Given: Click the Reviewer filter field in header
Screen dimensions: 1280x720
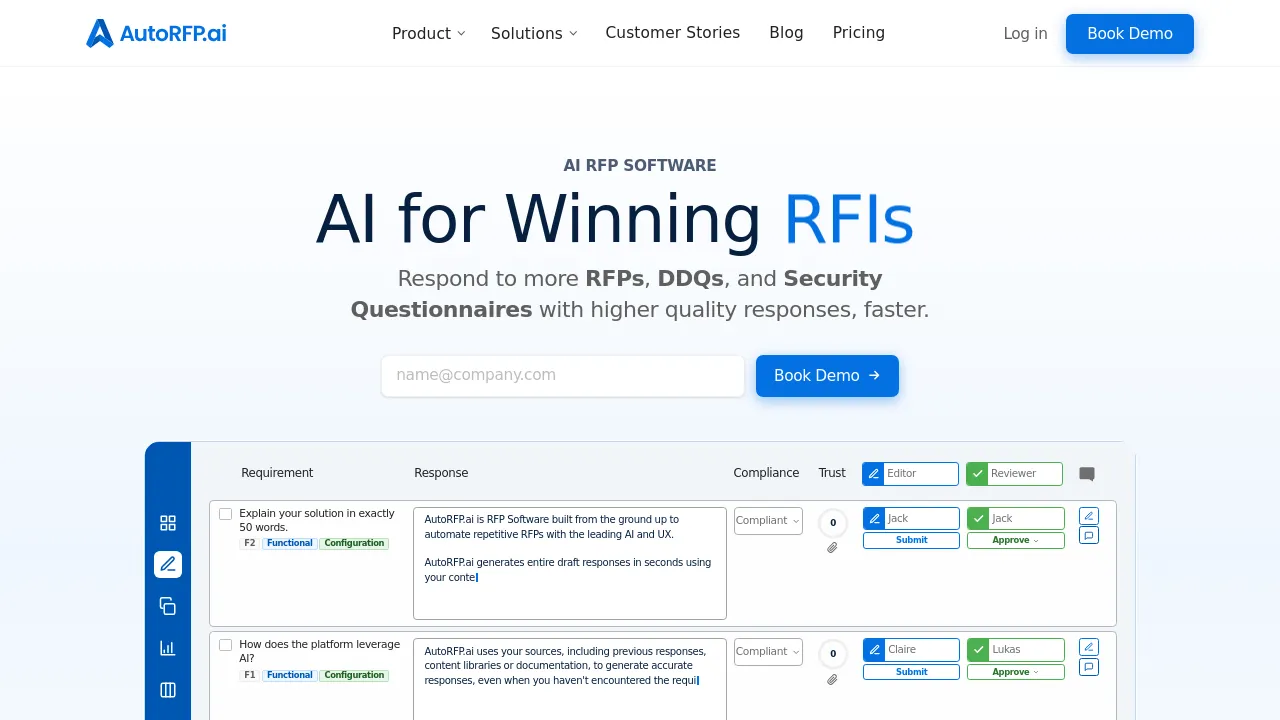Looking at the screenshot, I should pyautogui.click(x=1026, y=474).
